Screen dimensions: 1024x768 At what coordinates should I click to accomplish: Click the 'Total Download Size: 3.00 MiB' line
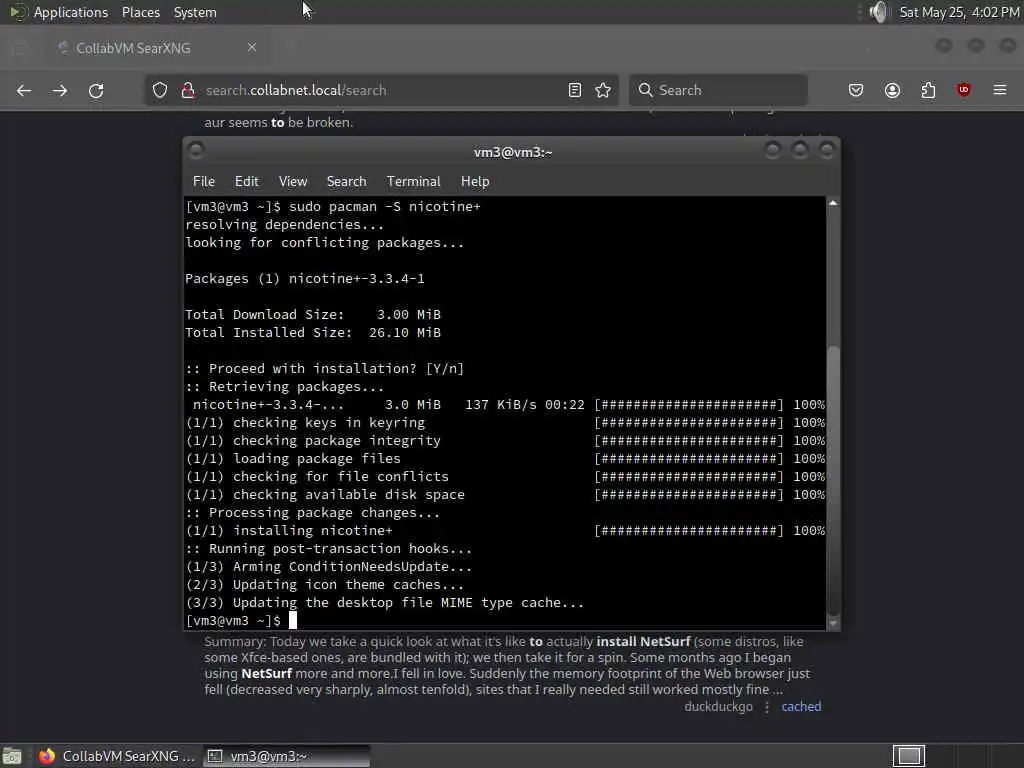coord(313,315)
